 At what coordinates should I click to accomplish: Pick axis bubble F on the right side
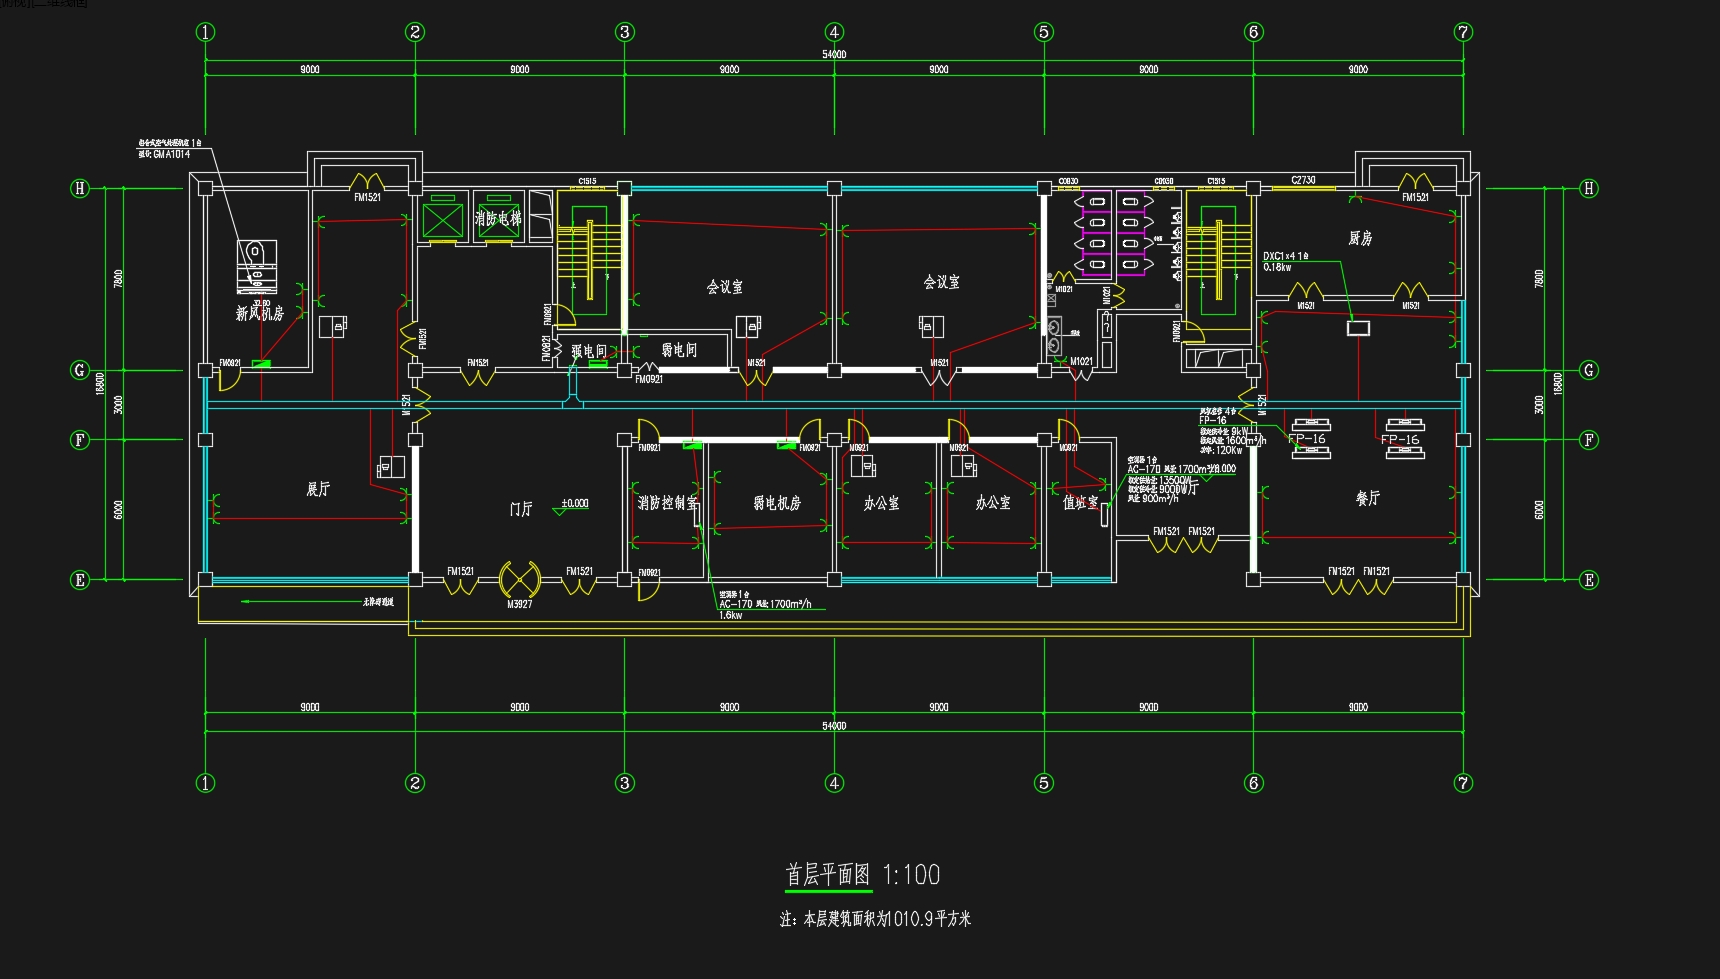click(1589, 440)
